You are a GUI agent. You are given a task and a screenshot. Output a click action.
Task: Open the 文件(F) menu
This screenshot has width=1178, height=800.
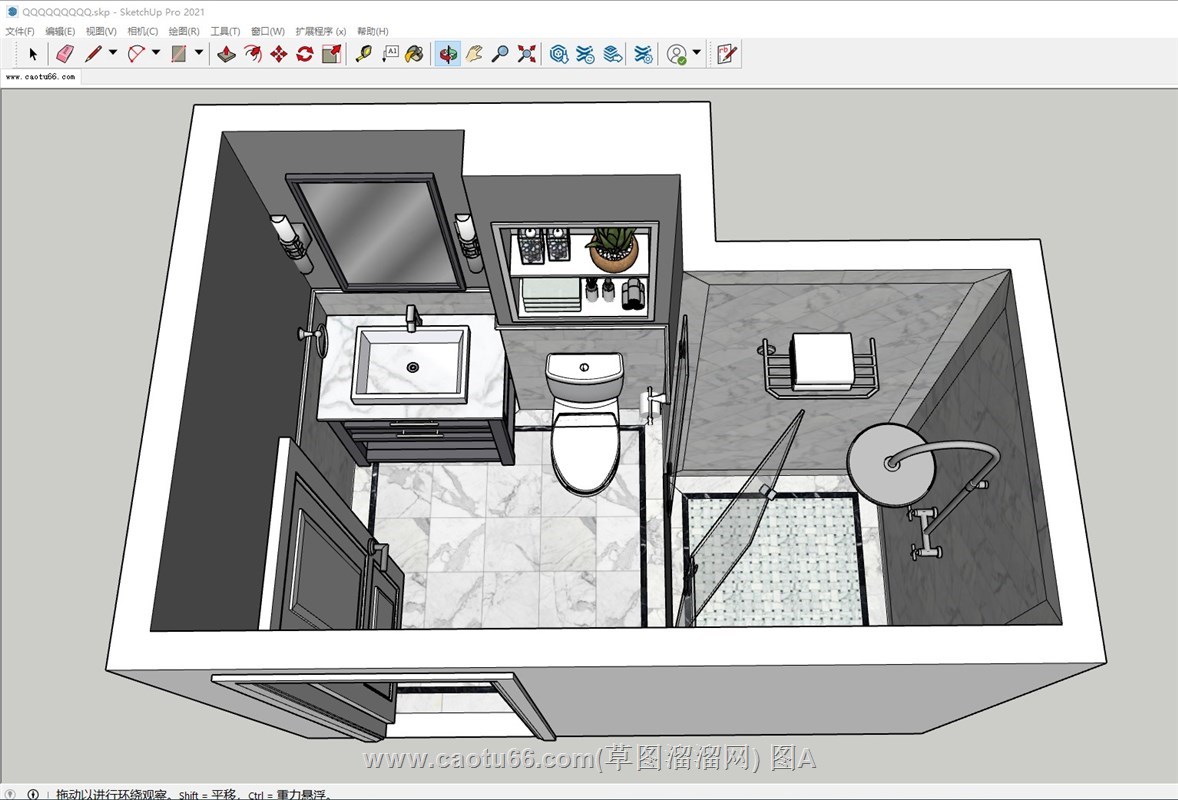(20, 32)
